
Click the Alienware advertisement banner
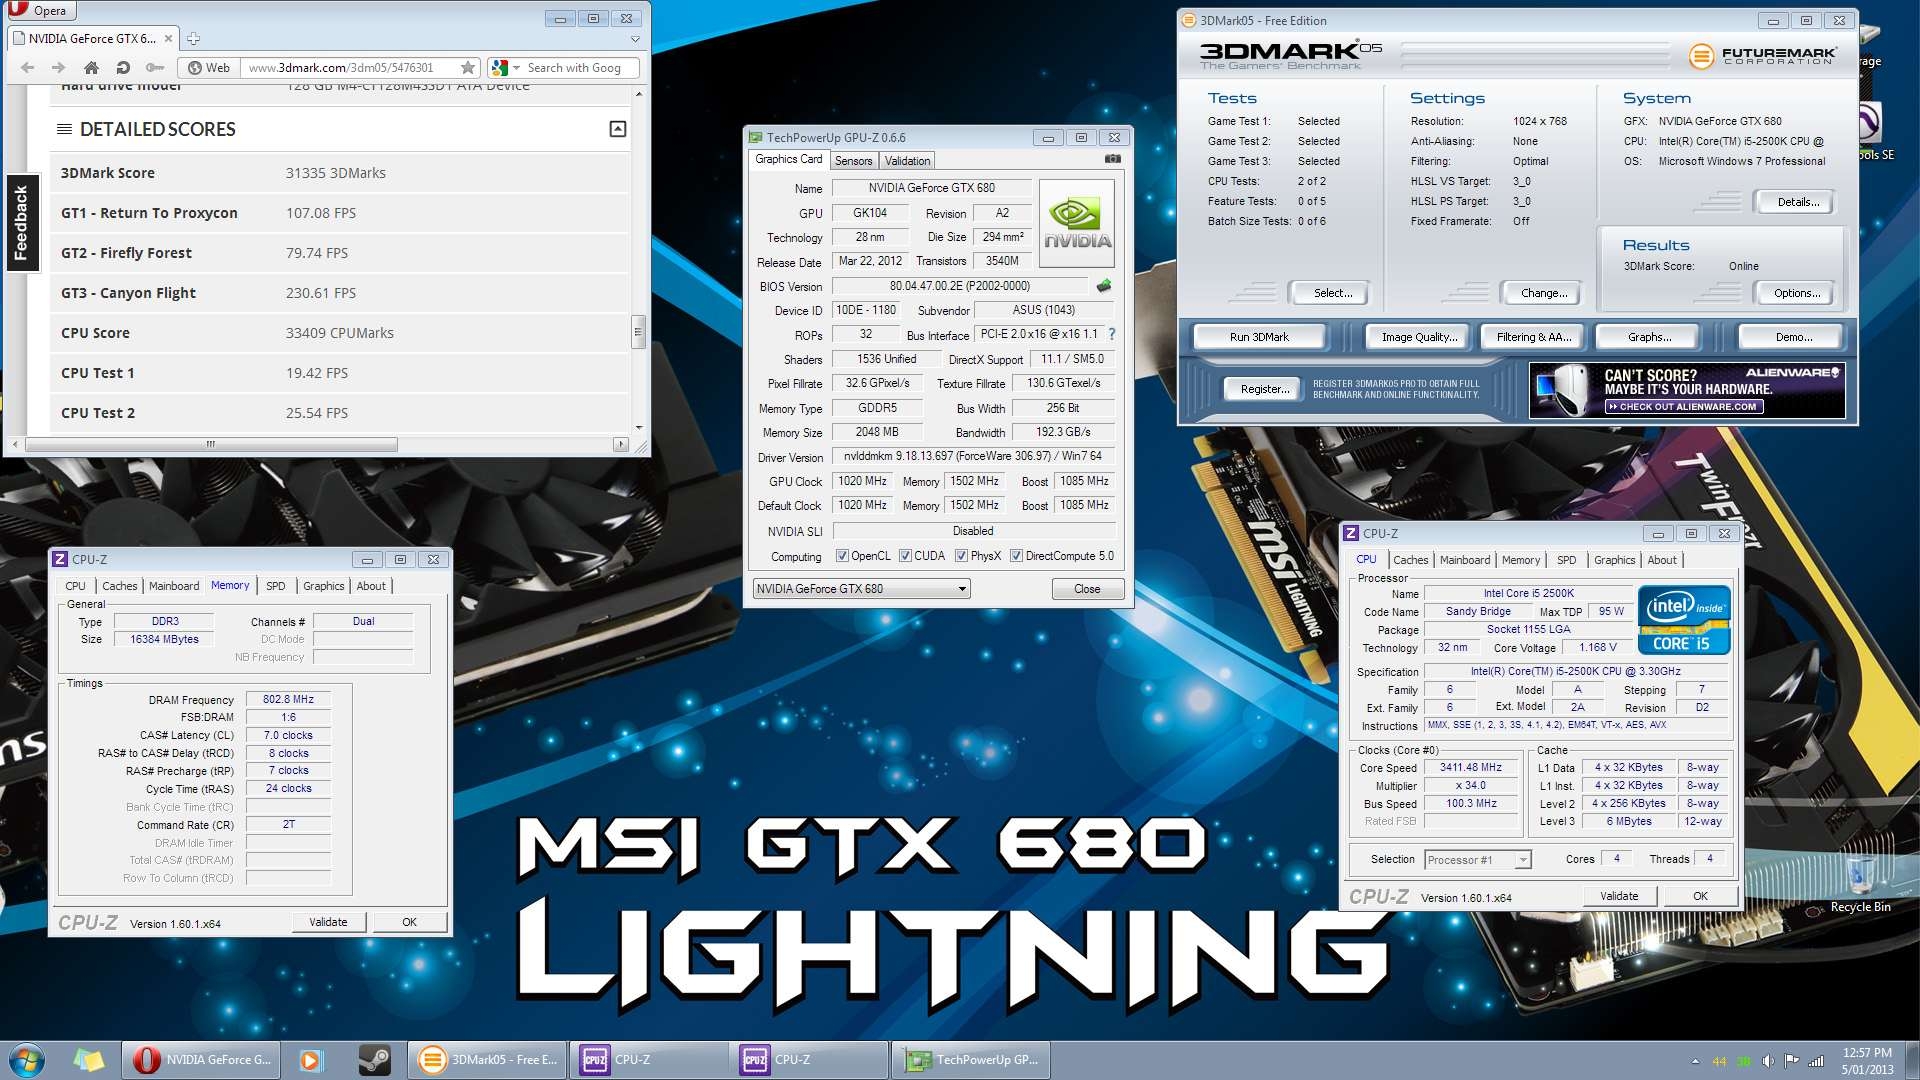pos(1687,390)
